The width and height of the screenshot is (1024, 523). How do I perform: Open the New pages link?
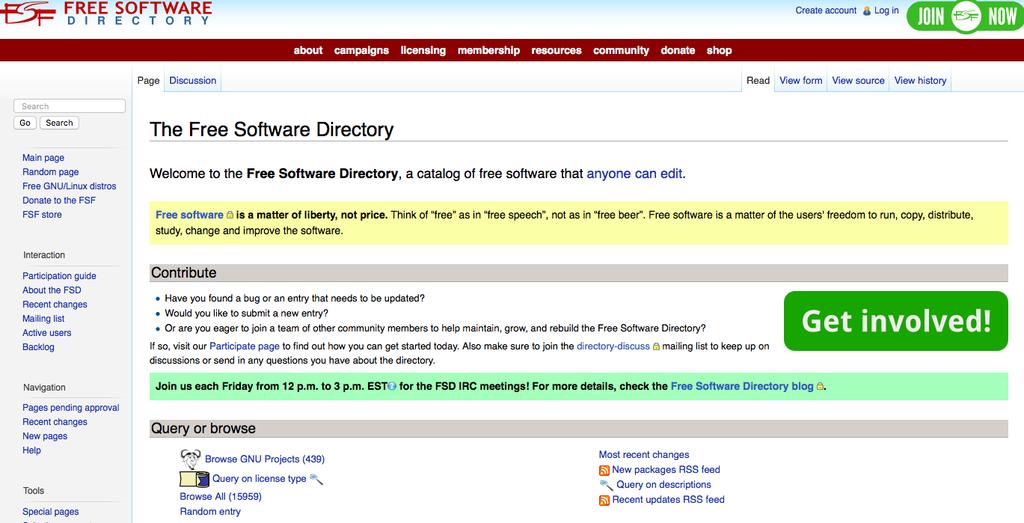pyautogui.click(x=44, y=436)
